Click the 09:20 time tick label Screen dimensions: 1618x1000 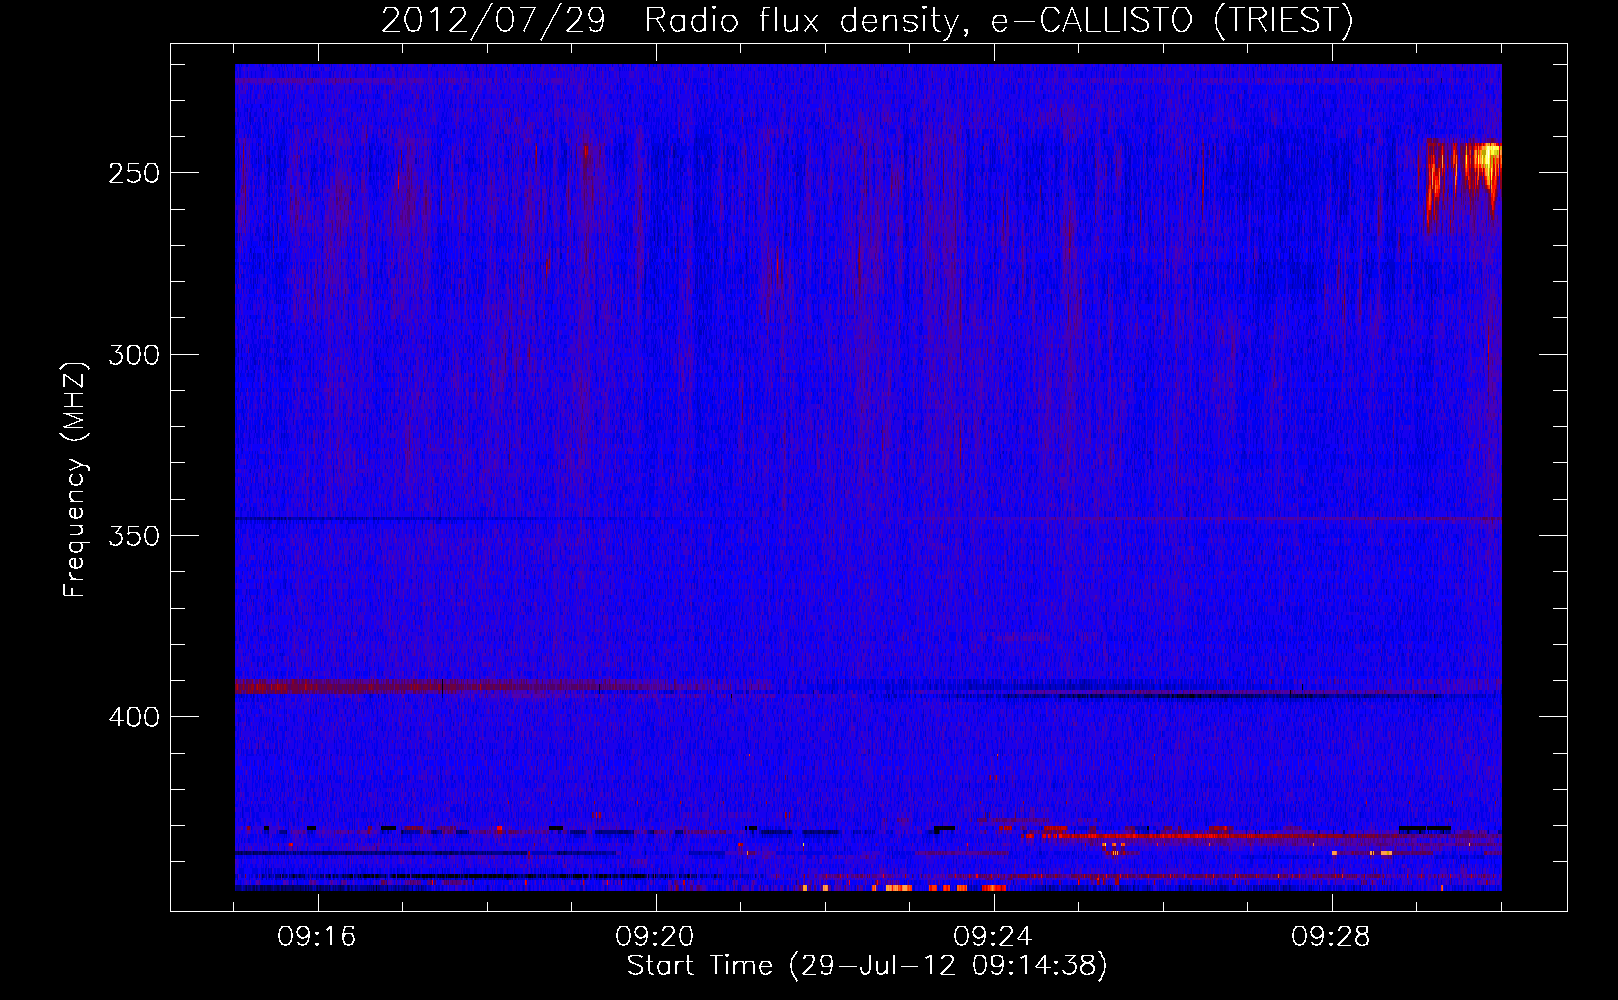pos(655,937)
